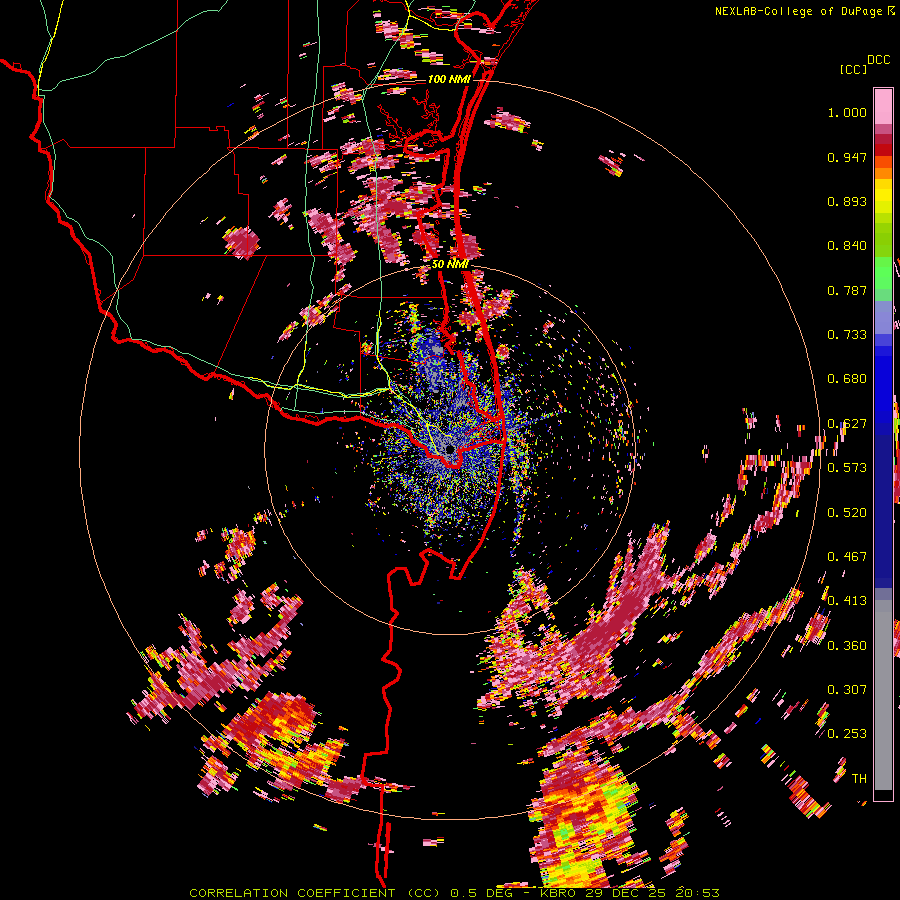Click the 0.253 scale value
The image size is (900, 900).
[847, 734]
